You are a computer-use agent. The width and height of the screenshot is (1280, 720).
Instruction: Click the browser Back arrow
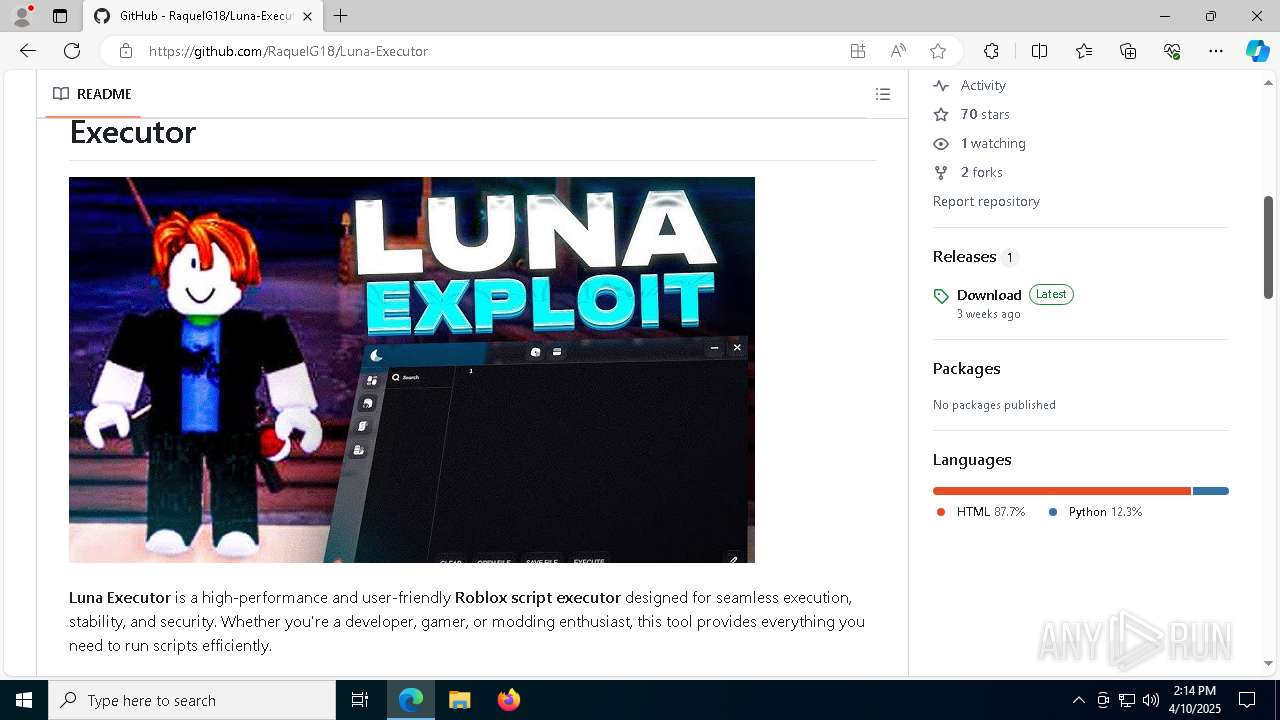[28, 51]
